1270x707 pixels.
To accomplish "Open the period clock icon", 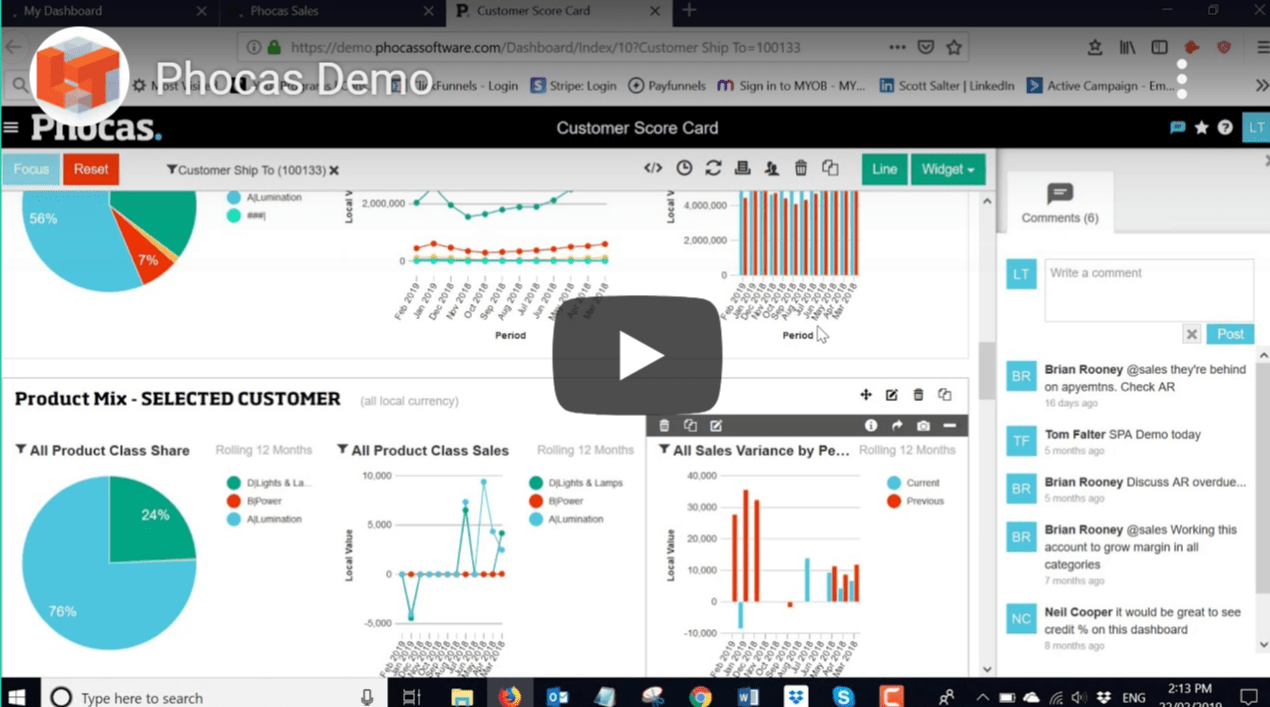I will [x=684, y=168].
